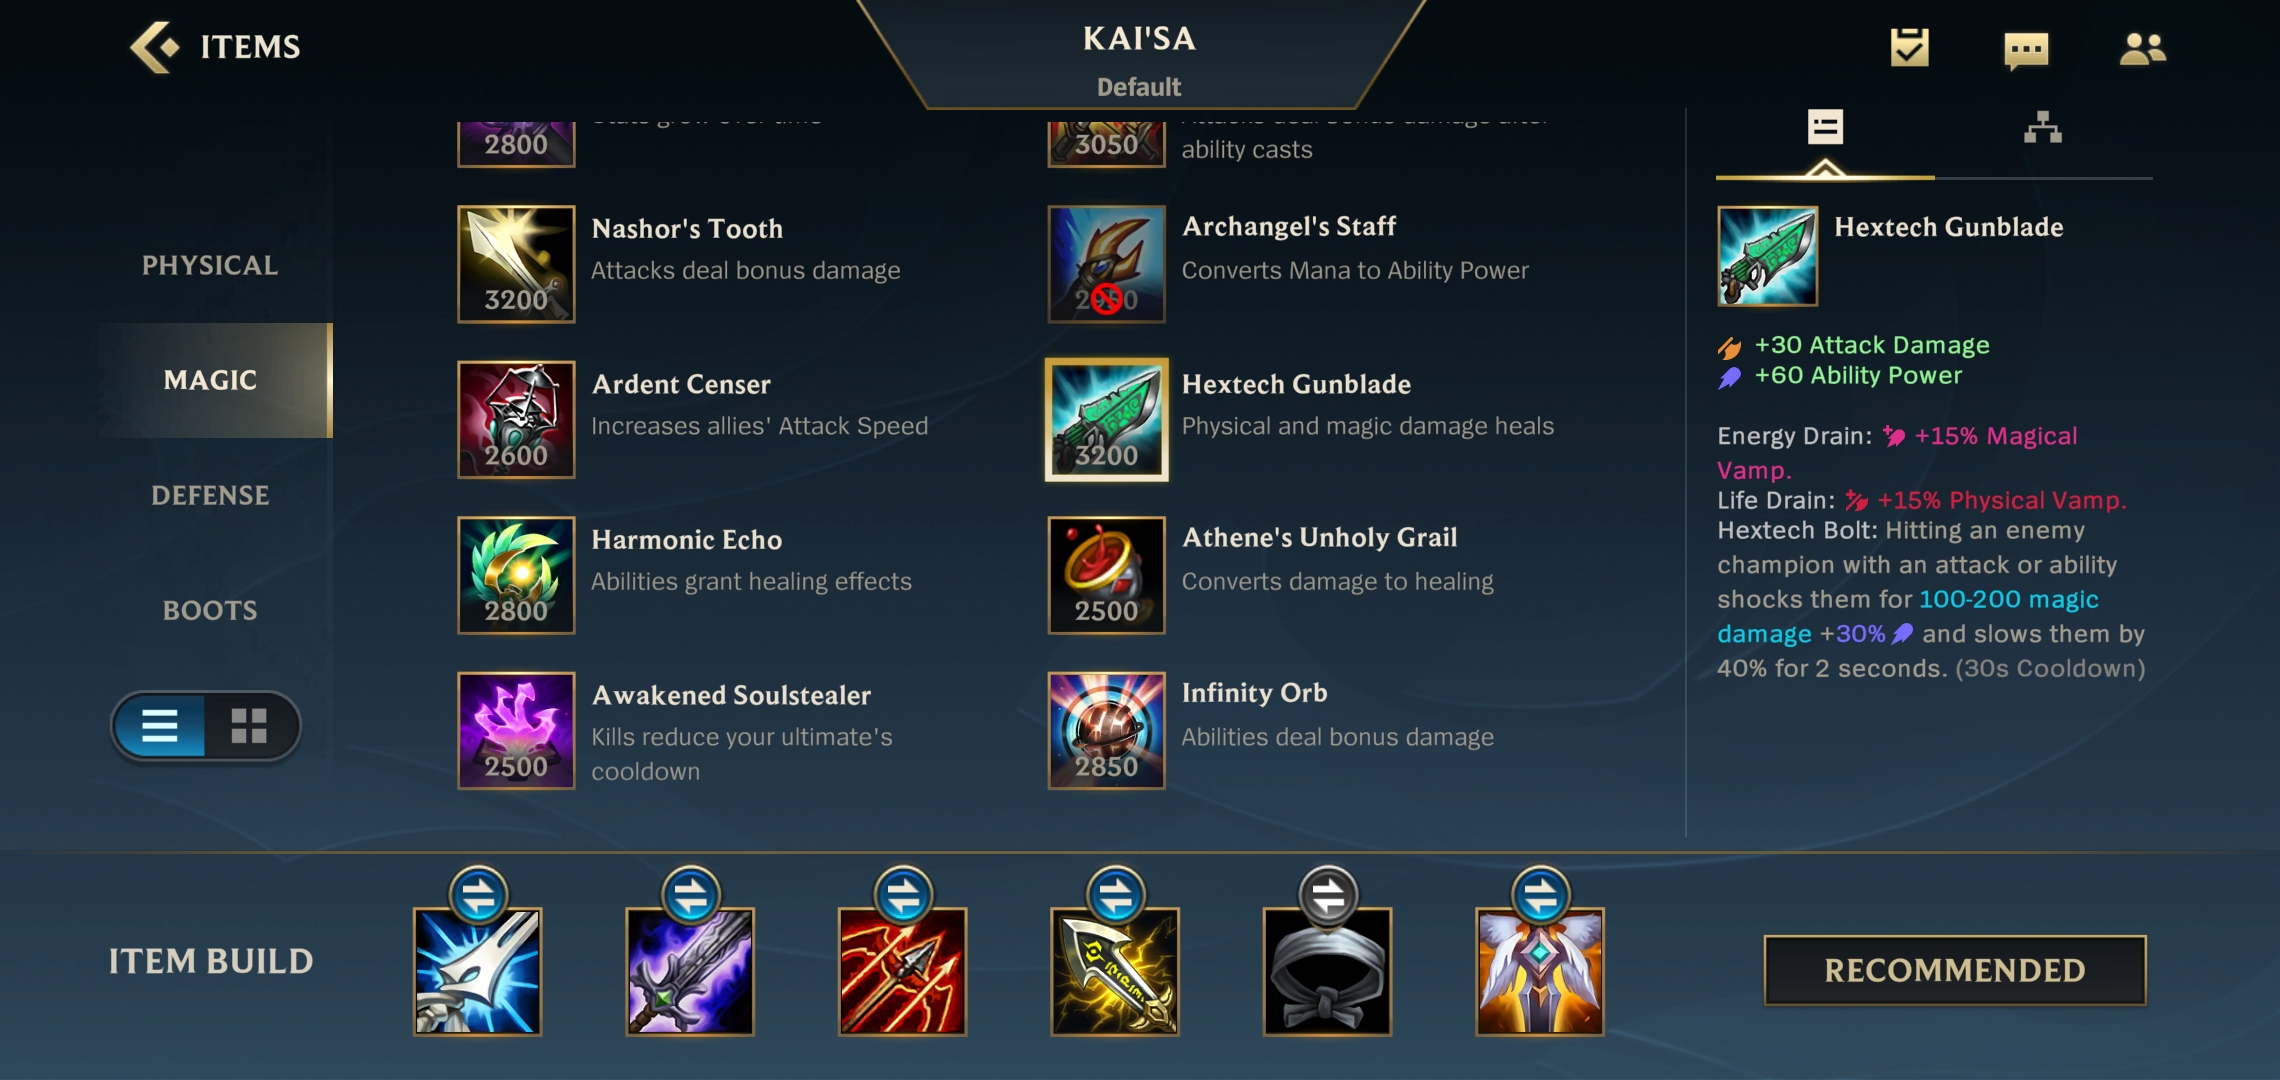Go back using the Items arrow

(x=155, y=47)
